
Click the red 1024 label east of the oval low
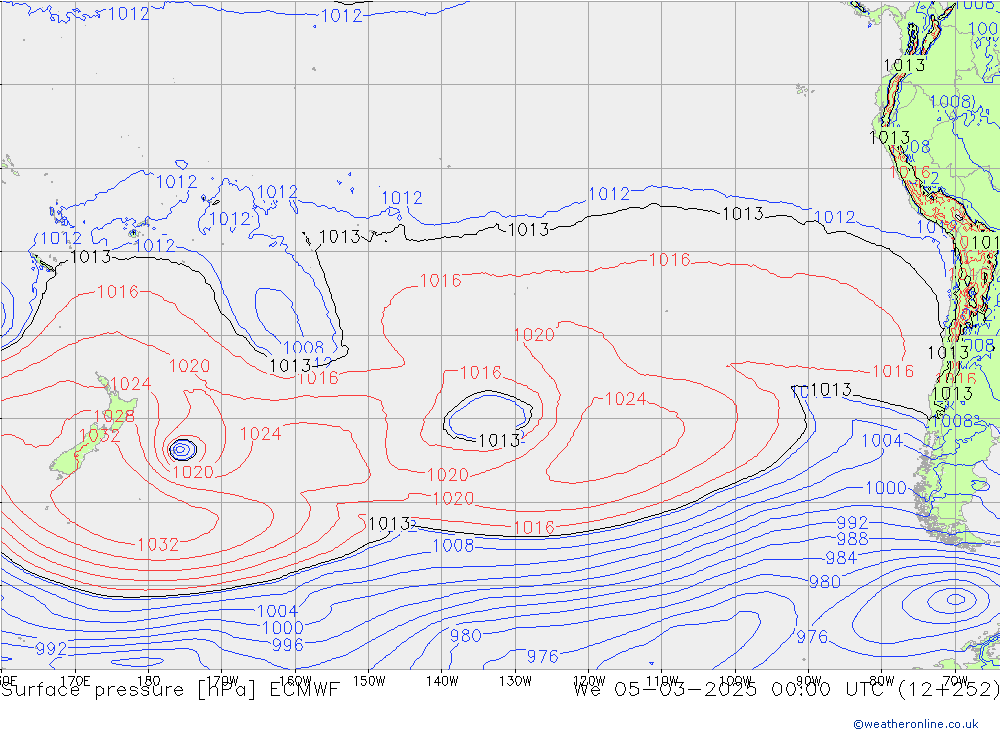(625, 399)
